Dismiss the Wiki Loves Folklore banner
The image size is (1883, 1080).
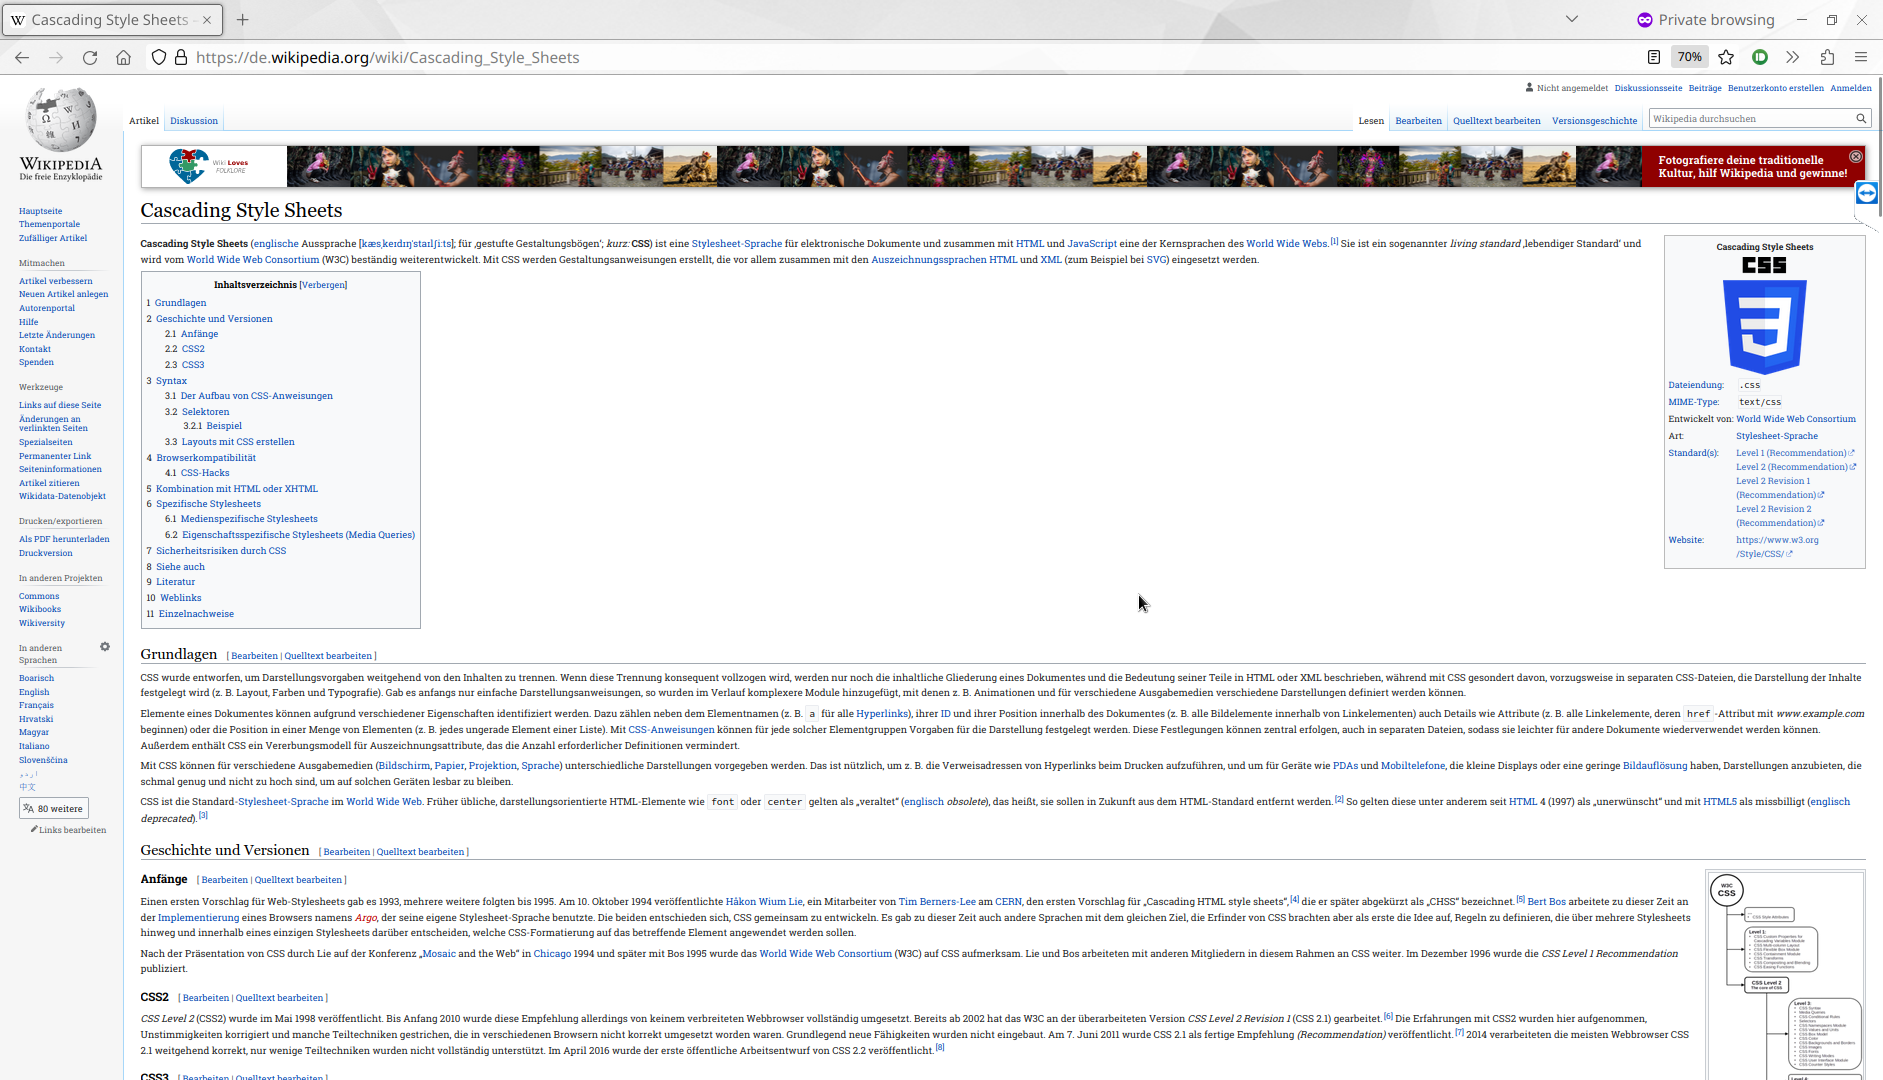point(1856,157)
